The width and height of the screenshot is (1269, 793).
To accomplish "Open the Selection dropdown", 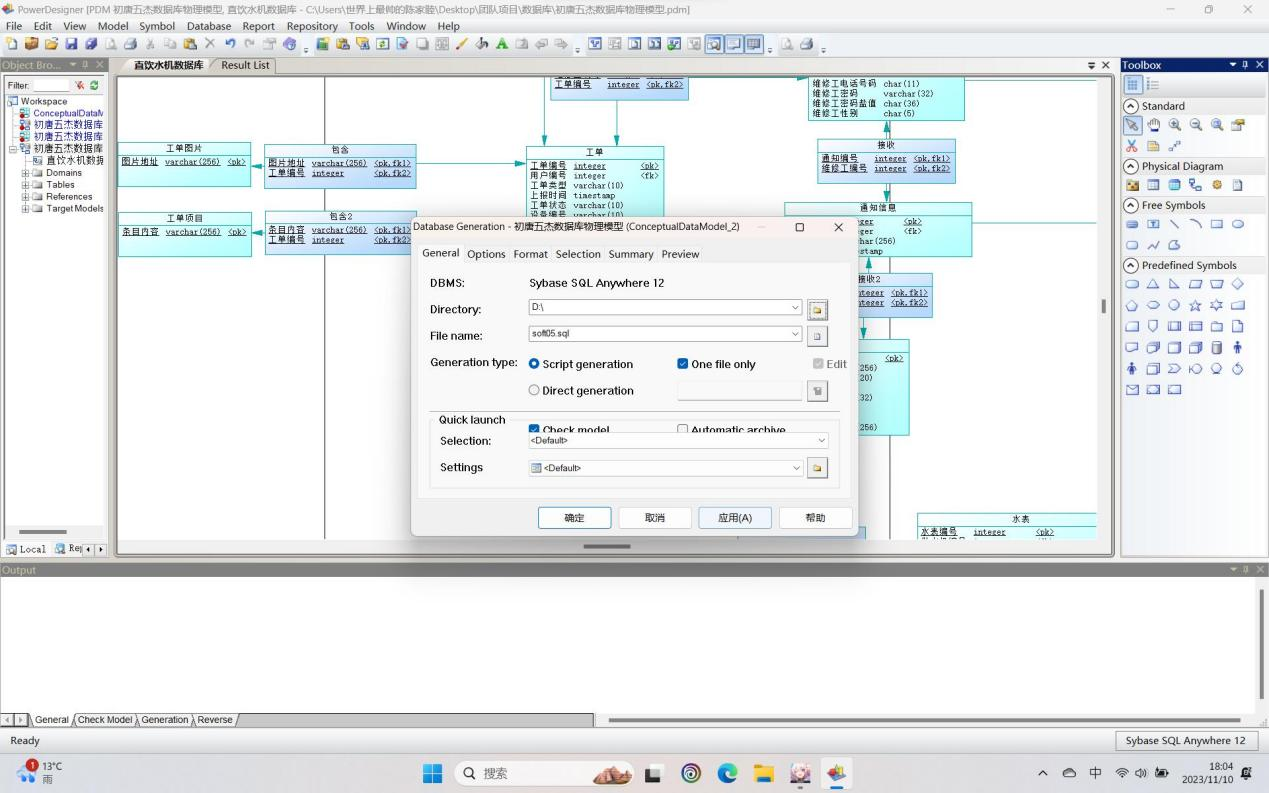I will pos(822,440).
